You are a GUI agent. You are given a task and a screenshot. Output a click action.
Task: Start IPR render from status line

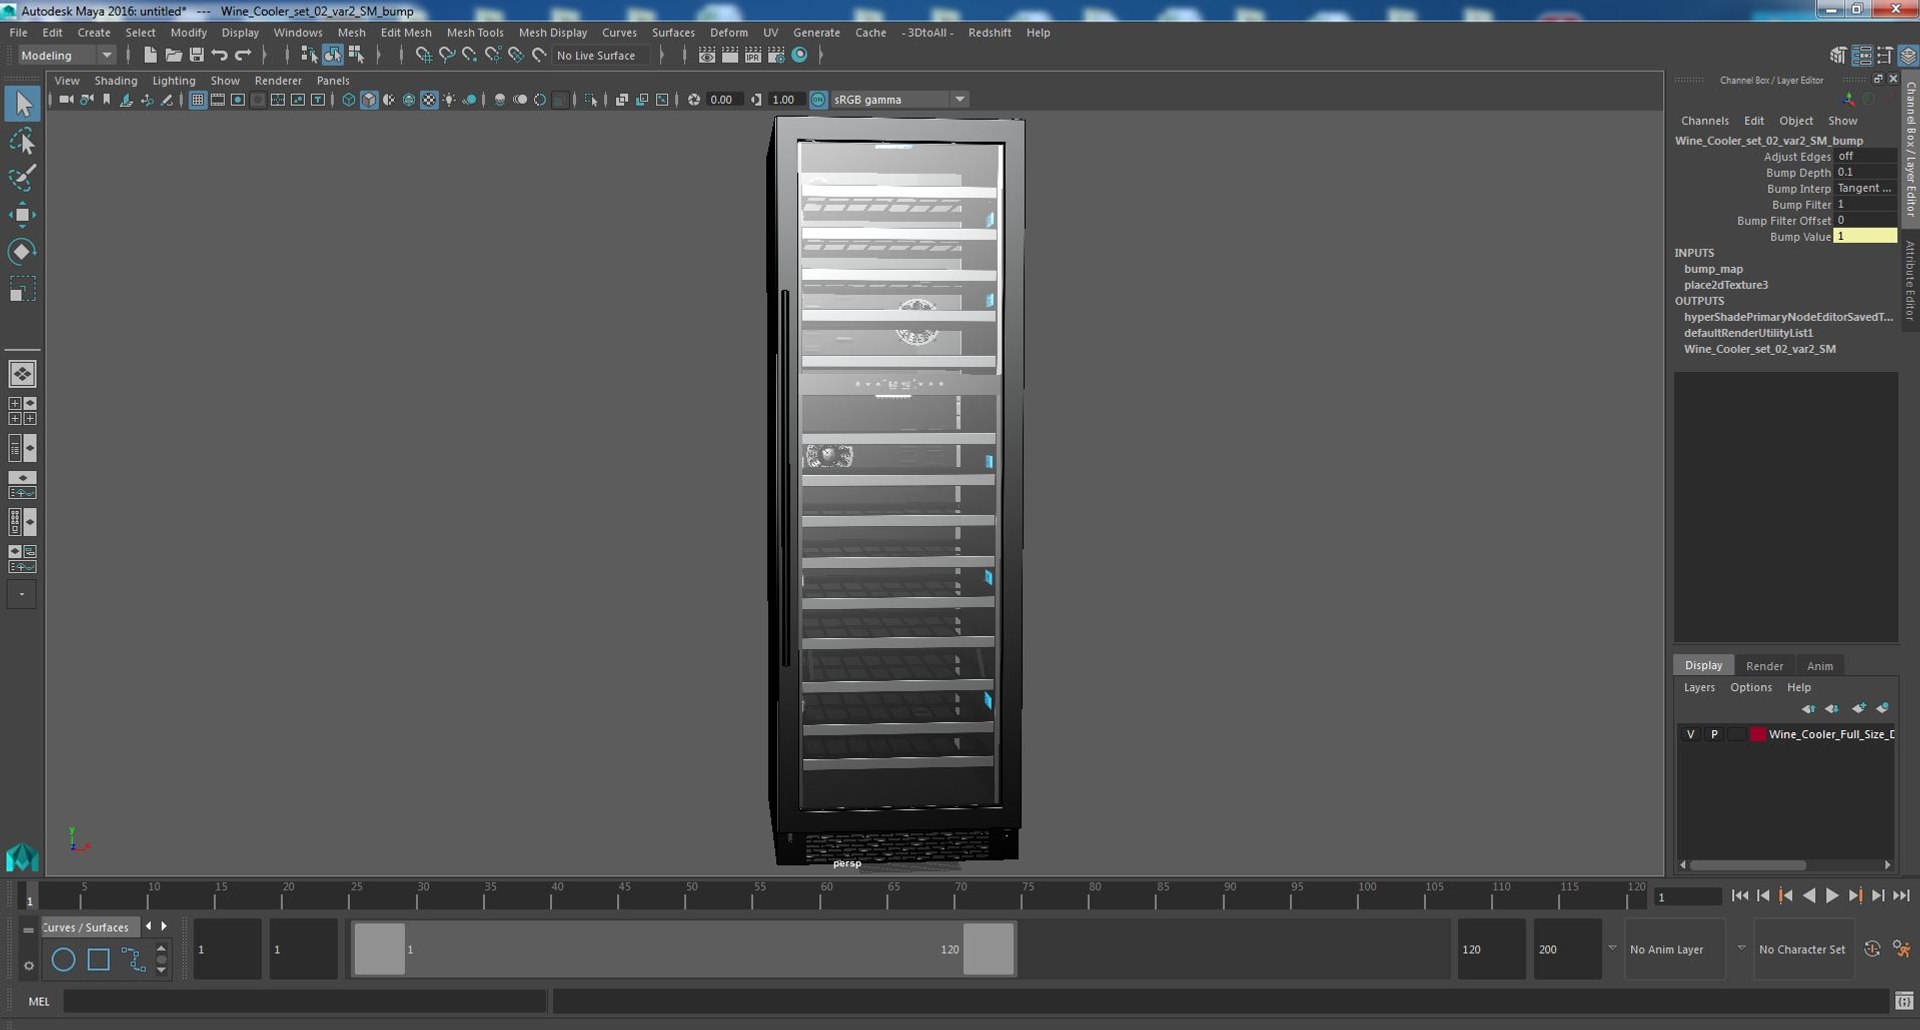point(753,55)
